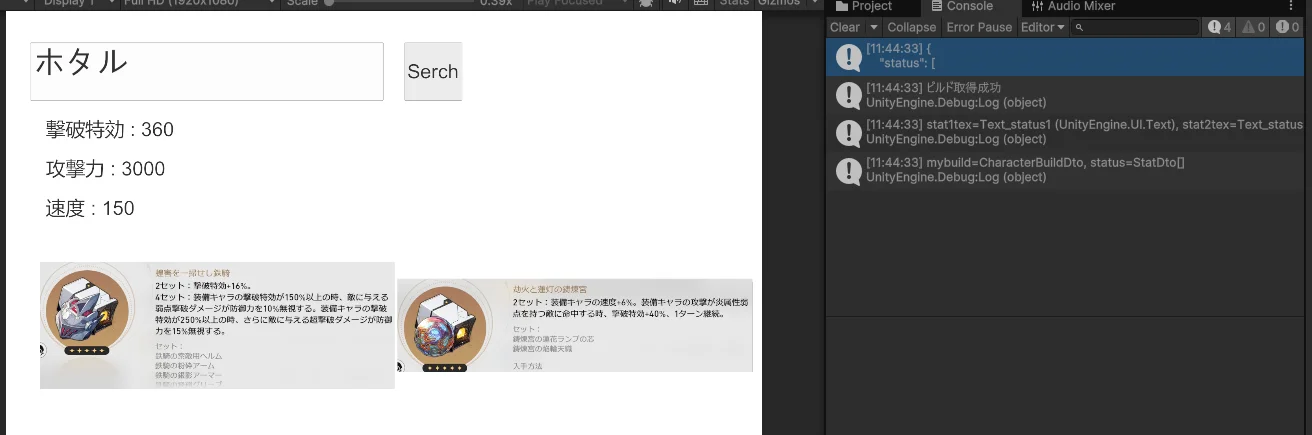1312x435 pixels.
Task: Toggle Gizmos in the Game view
Action: click(x=778, y=3)
